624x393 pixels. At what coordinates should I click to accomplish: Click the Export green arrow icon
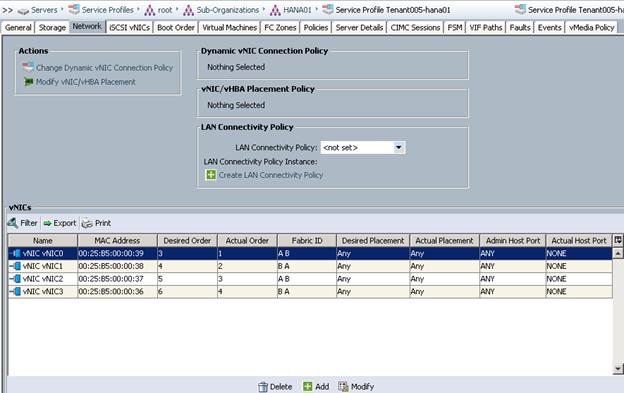tap(47, 223)
